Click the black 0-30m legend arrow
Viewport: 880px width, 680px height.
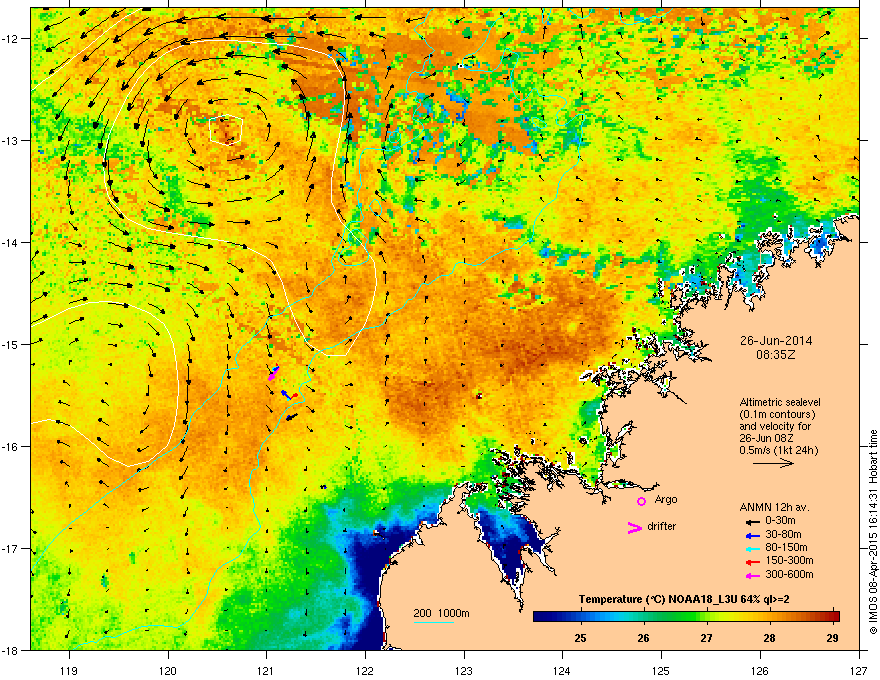(751, 522)
